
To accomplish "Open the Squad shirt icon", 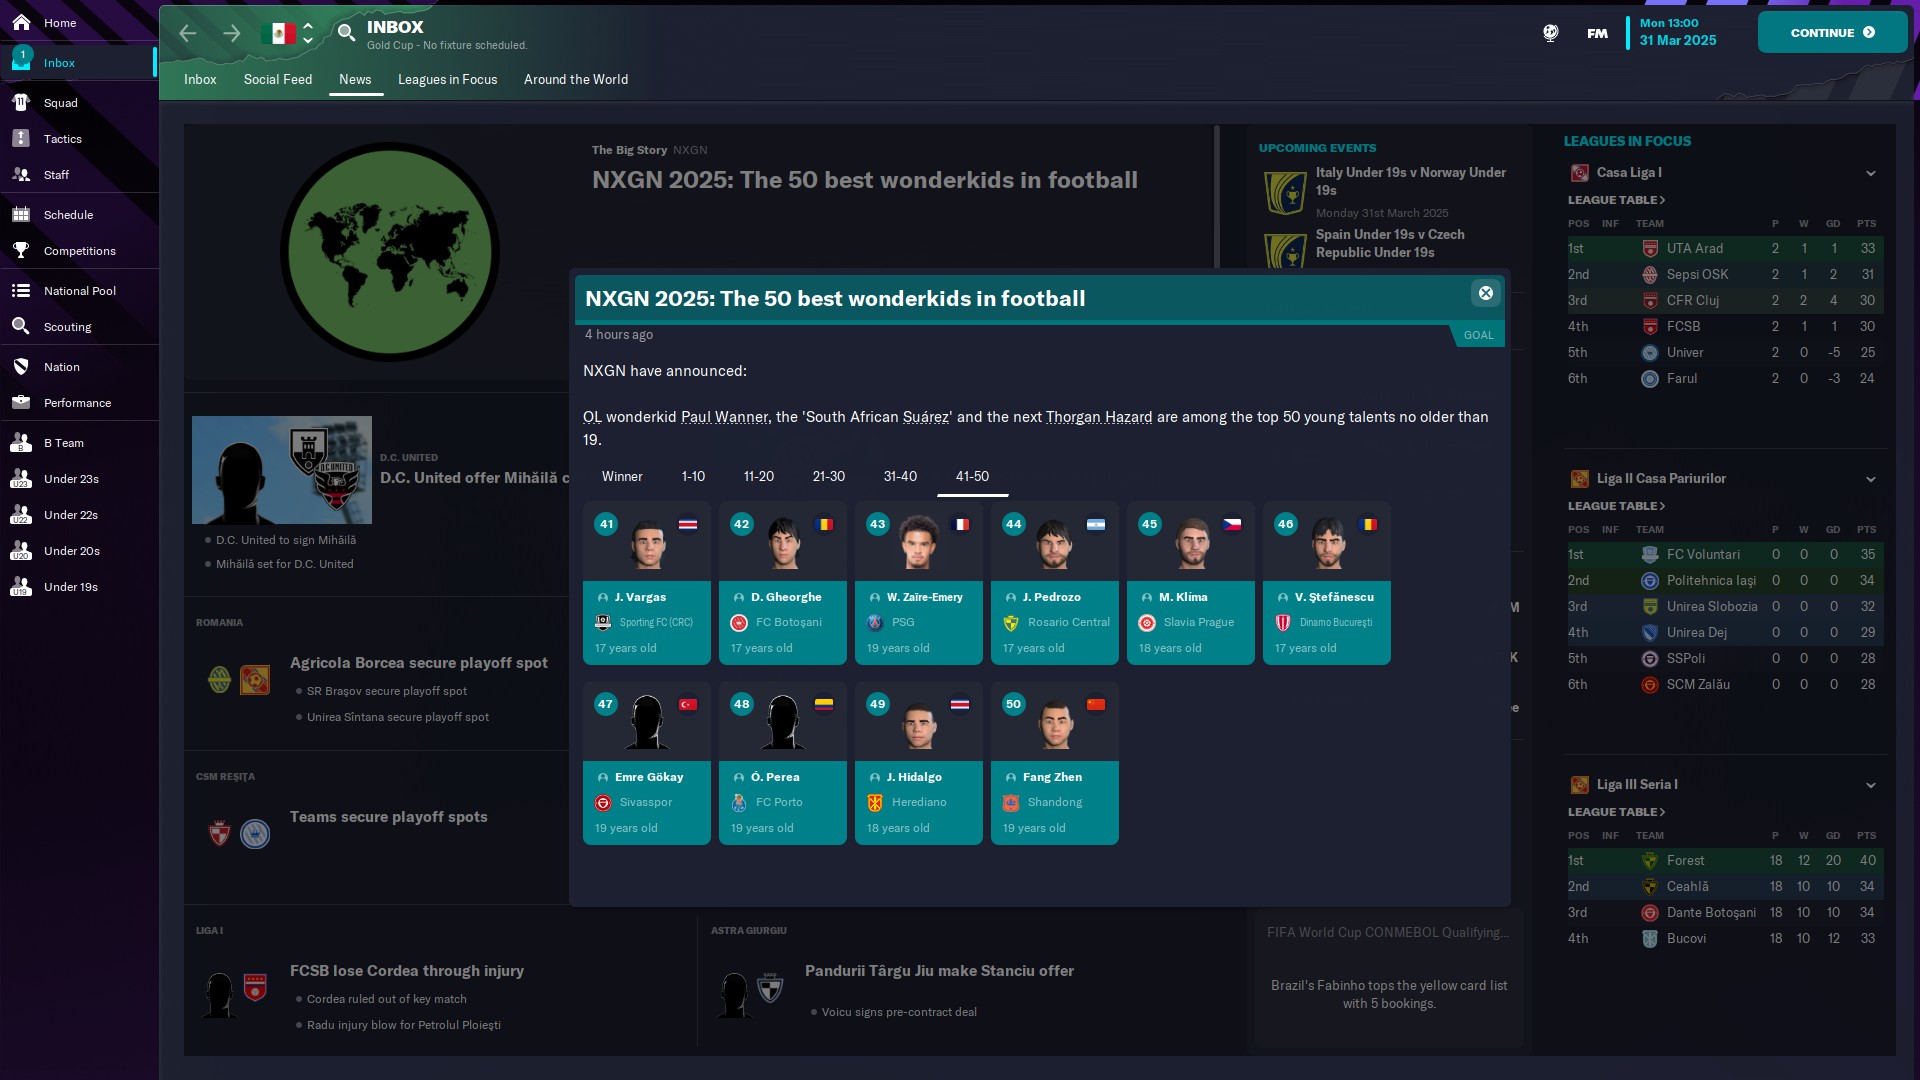I will pos(21,102).
